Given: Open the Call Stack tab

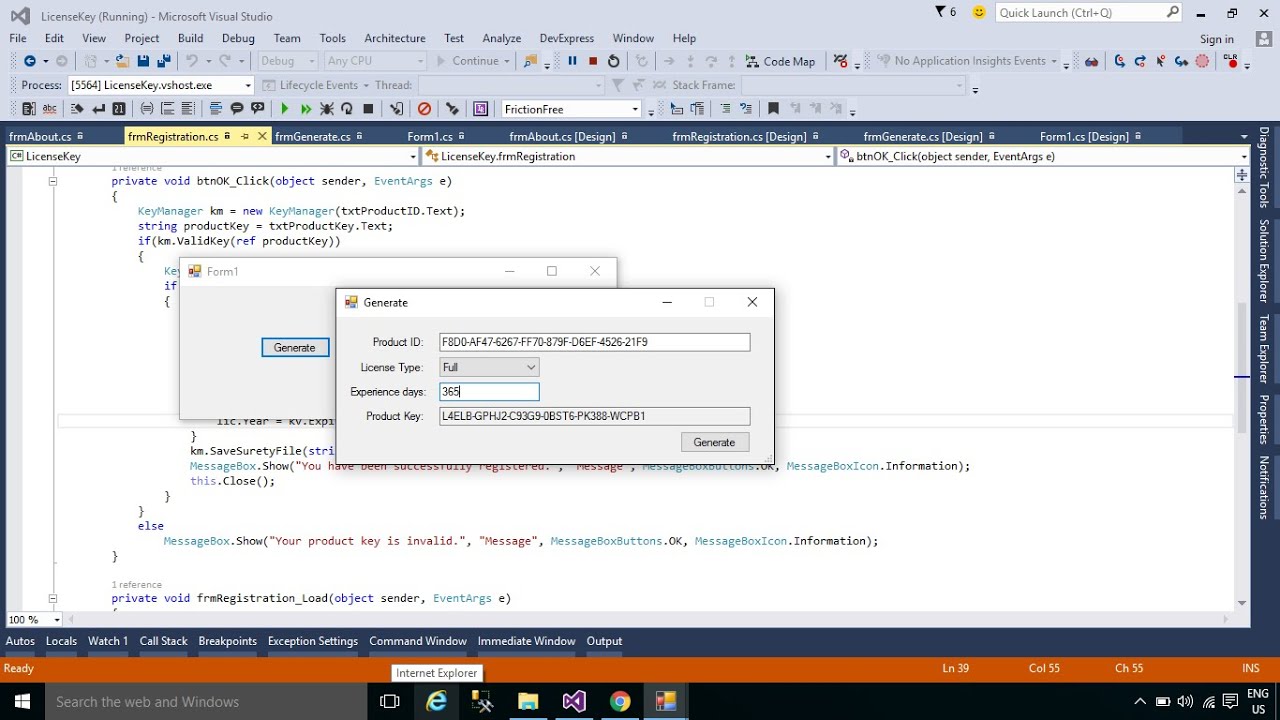Looking at the screenshot, I should point(163,641).
